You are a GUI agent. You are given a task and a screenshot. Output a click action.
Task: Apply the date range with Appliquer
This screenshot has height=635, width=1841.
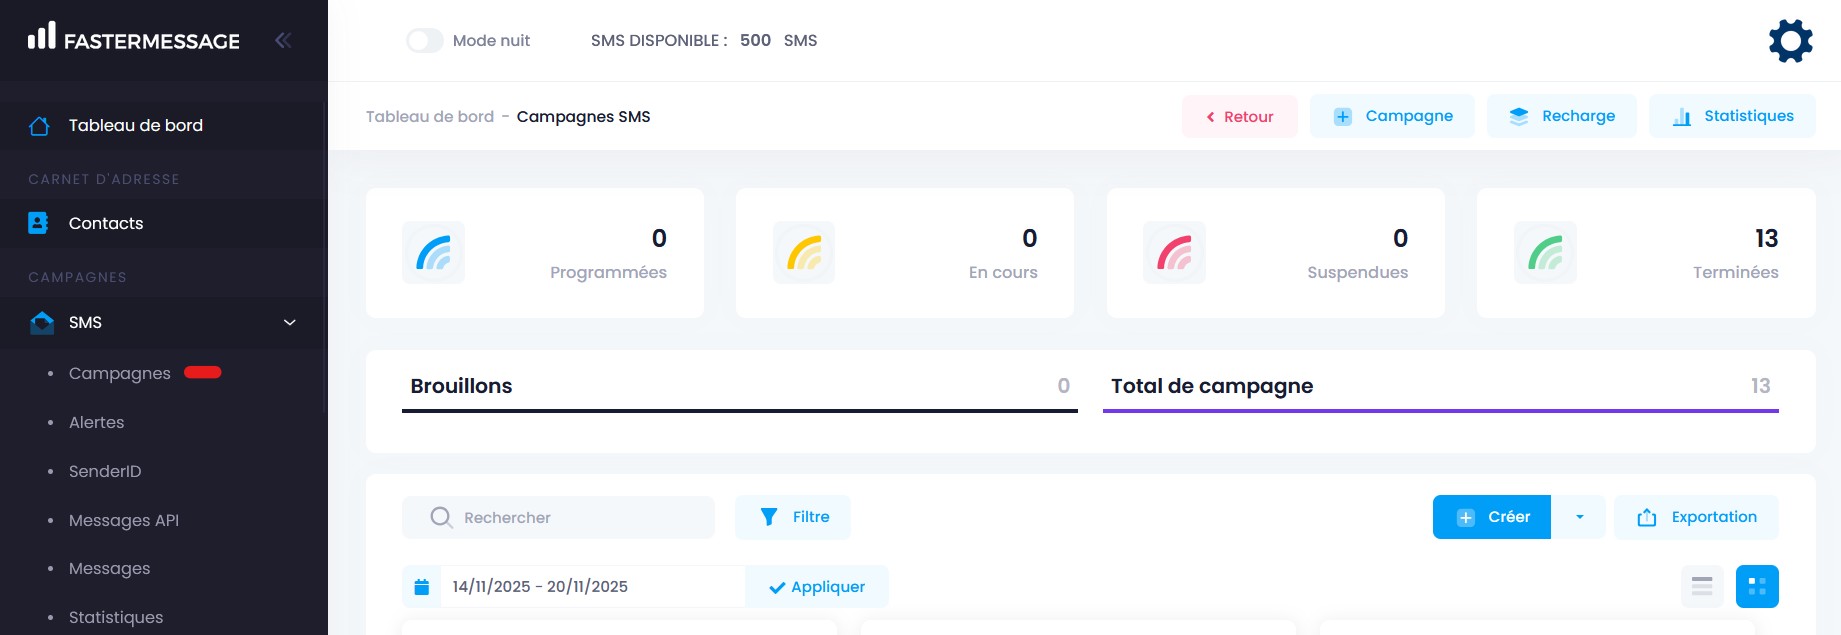tap(817, 587)
